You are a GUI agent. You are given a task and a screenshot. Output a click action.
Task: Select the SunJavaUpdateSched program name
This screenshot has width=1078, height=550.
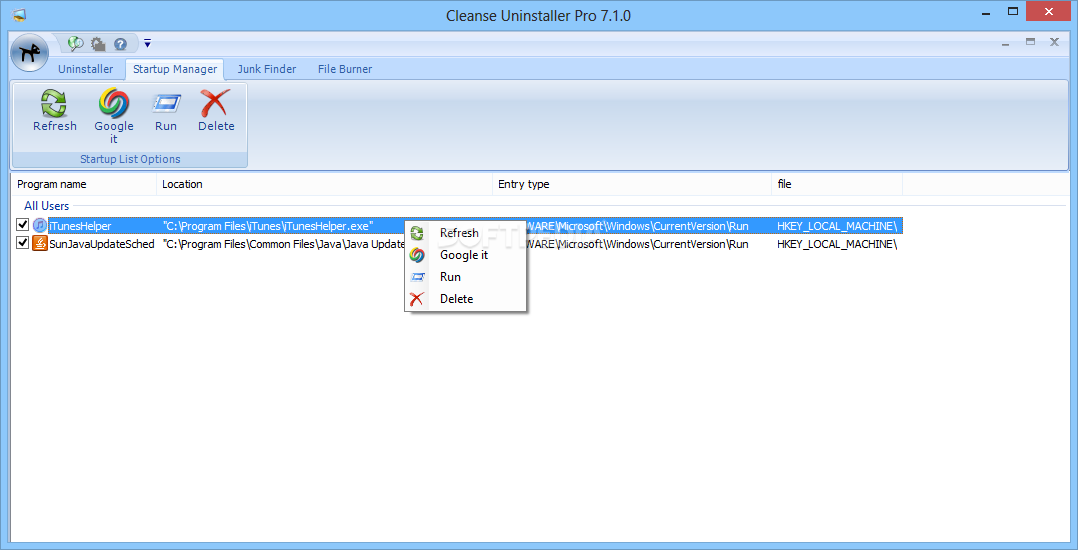(x=102, y=243)
